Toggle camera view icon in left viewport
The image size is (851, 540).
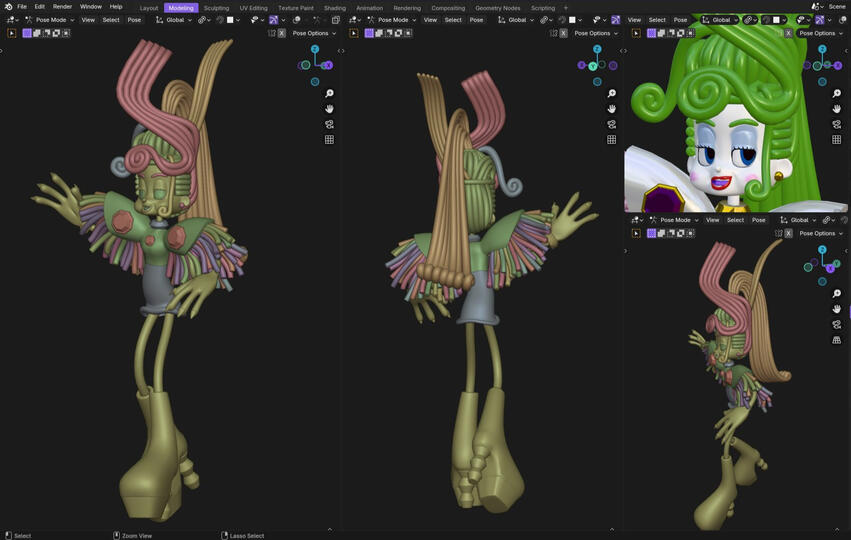coord(329,125)
